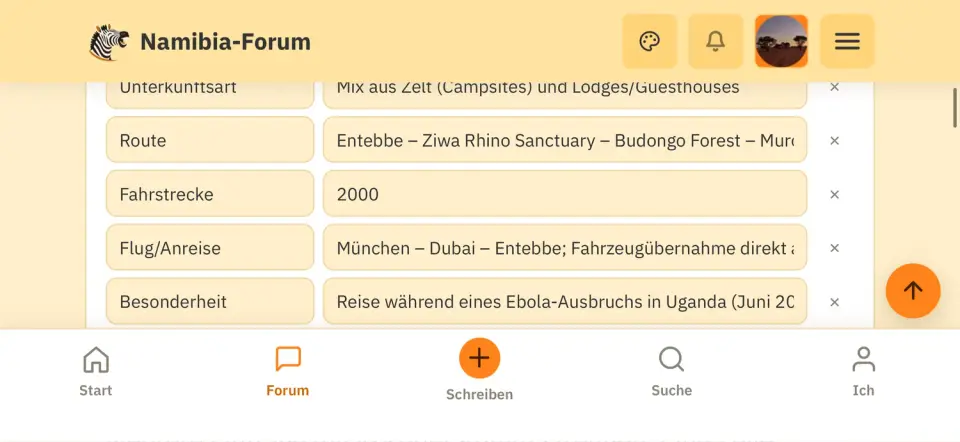Viewport: 960px width, 442px height.
Task: Delete the Fahrstrecke row
Action: point(834,195)
